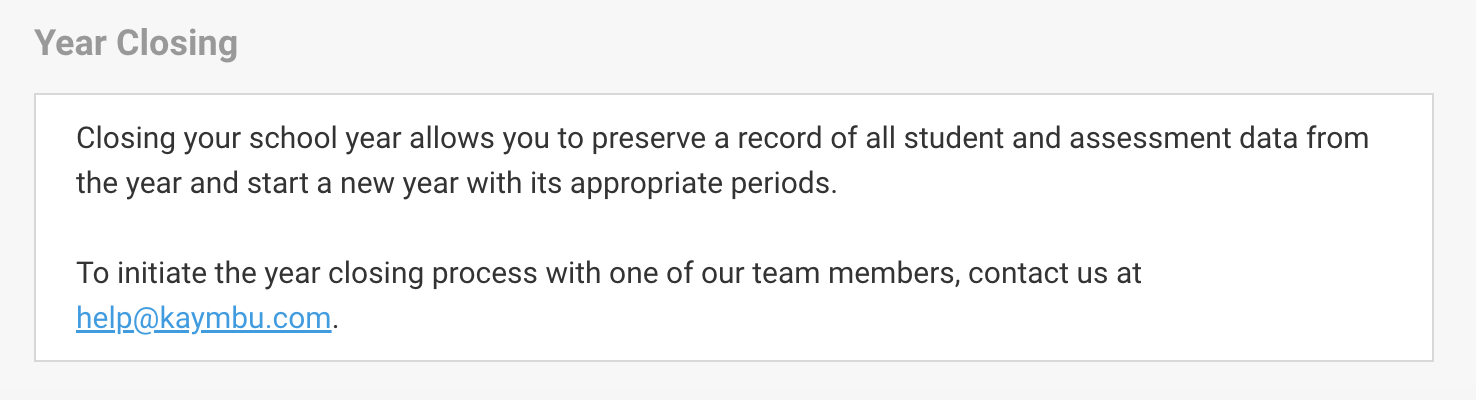Open the help@kaymbu.com email link
The height and width of the screenshot is (400, 1476).
[203, 318]
